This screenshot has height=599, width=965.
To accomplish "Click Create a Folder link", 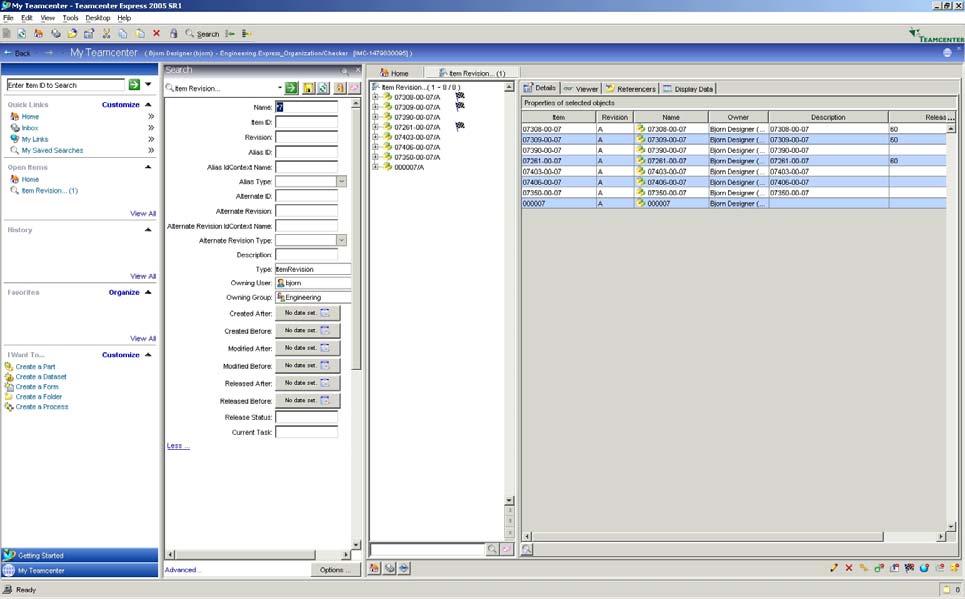I will 39,397.
